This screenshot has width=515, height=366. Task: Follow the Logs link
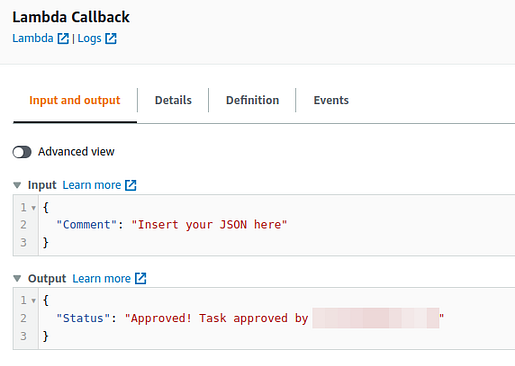(89, 38)
